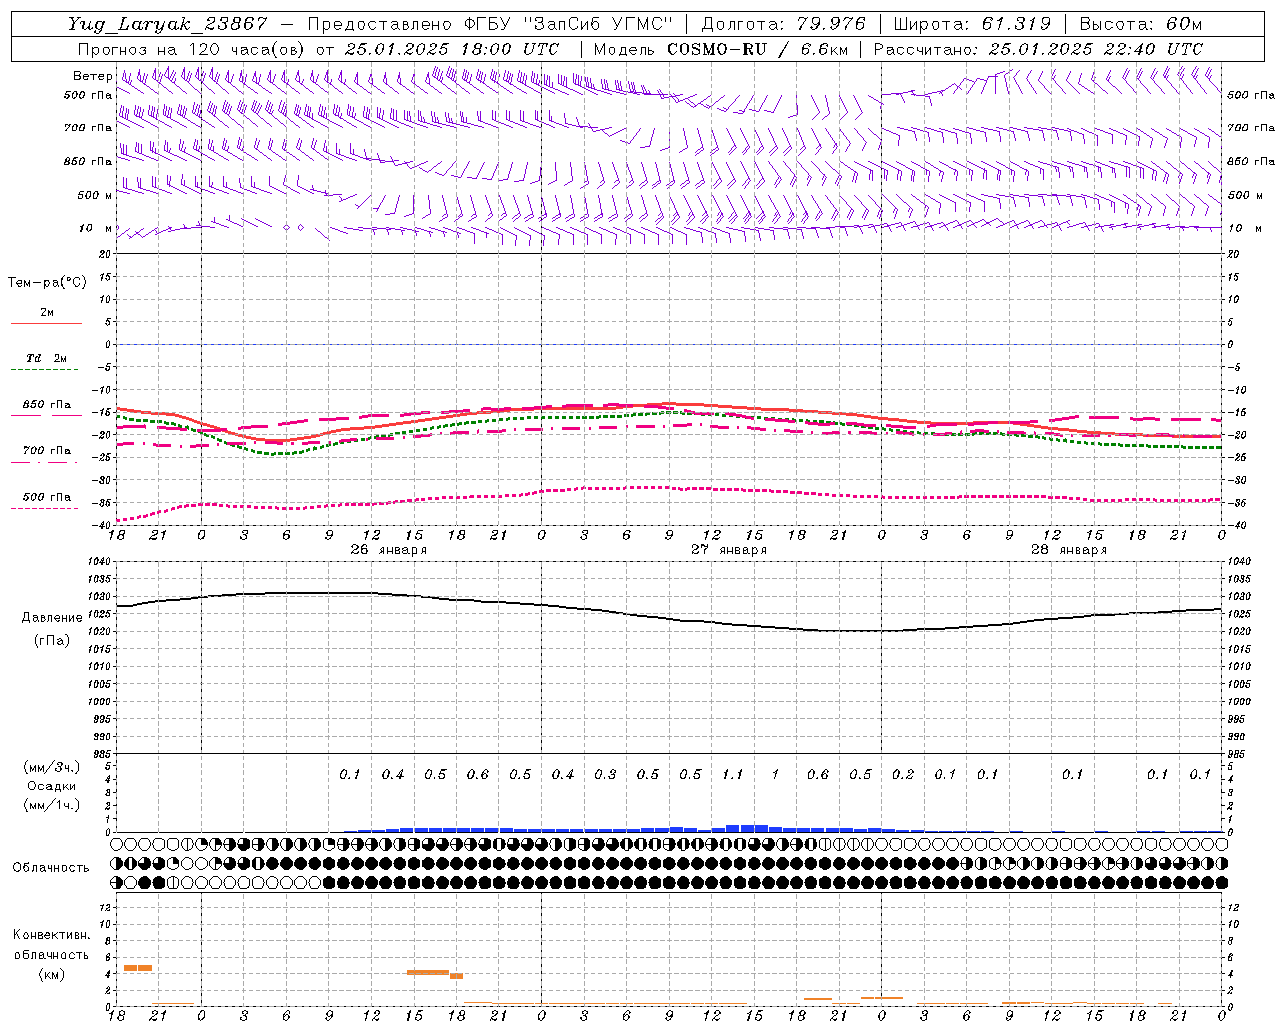This screenshot has height=1024, width=1280.
Task: Click the 0.2 precipitation value
Action: pyautogui.click(x=903, y=774)
